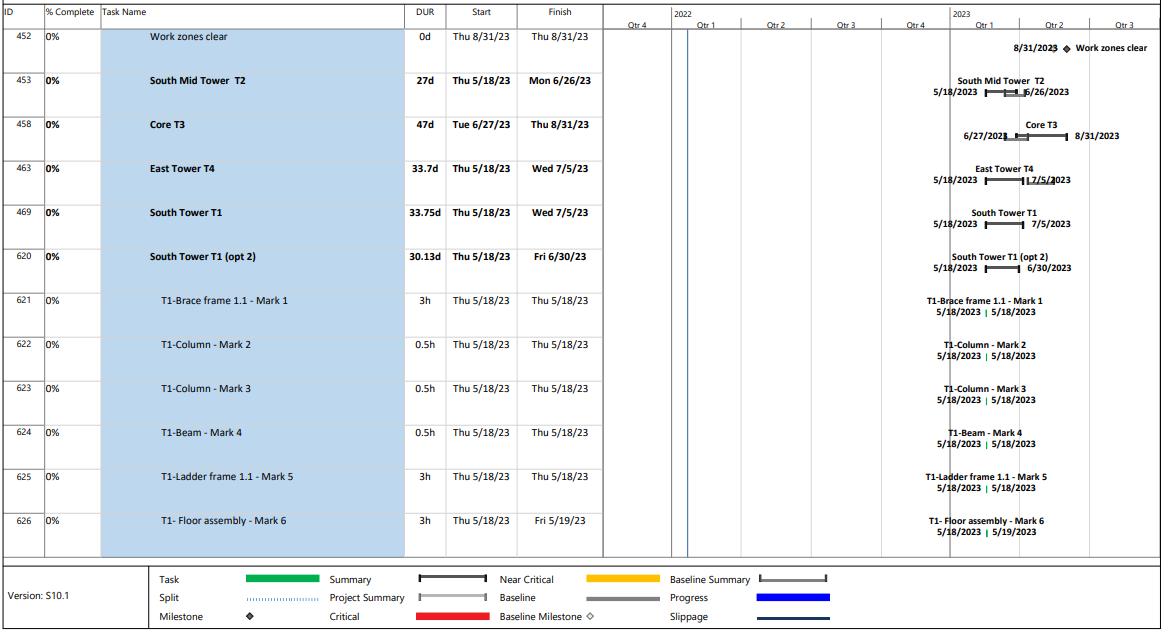Select 'T1-Column - Mark 2' task name

coord(206,345)
